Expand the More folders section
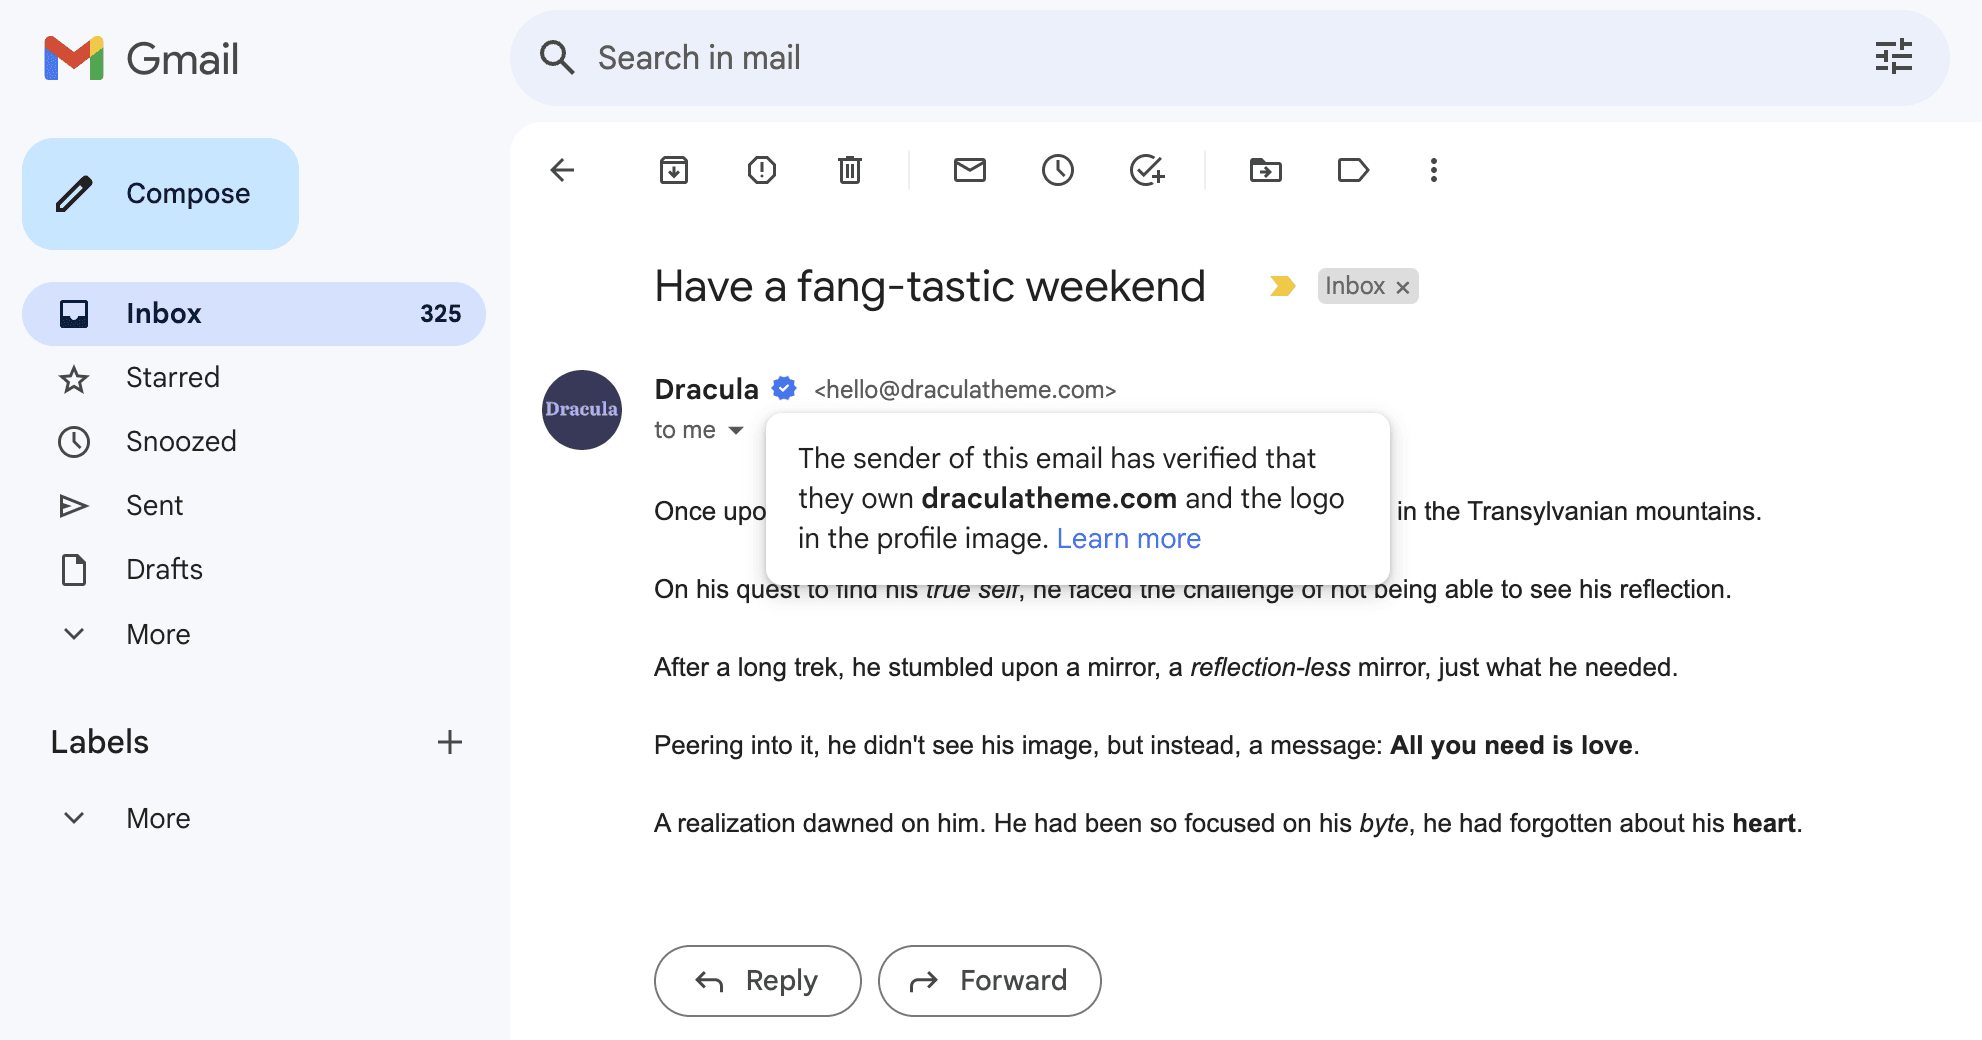 (x=157, y=634)
